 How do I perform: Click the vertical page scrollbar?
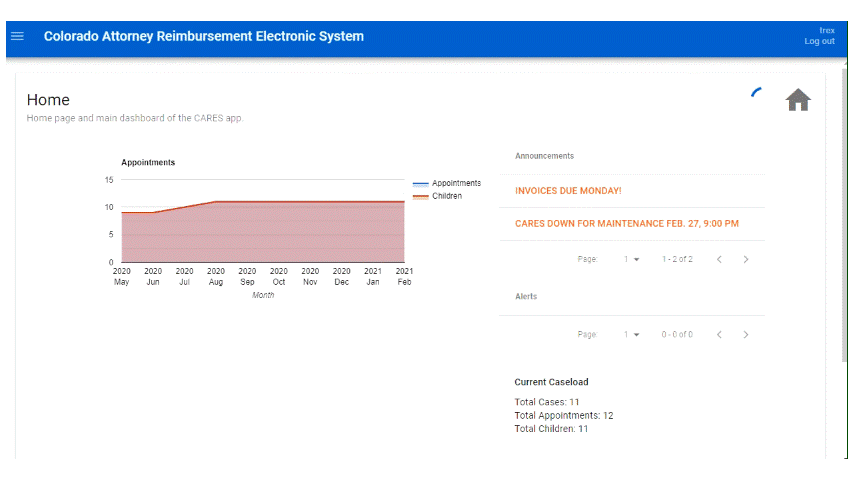pyautogui.click(x=844, y=212)
